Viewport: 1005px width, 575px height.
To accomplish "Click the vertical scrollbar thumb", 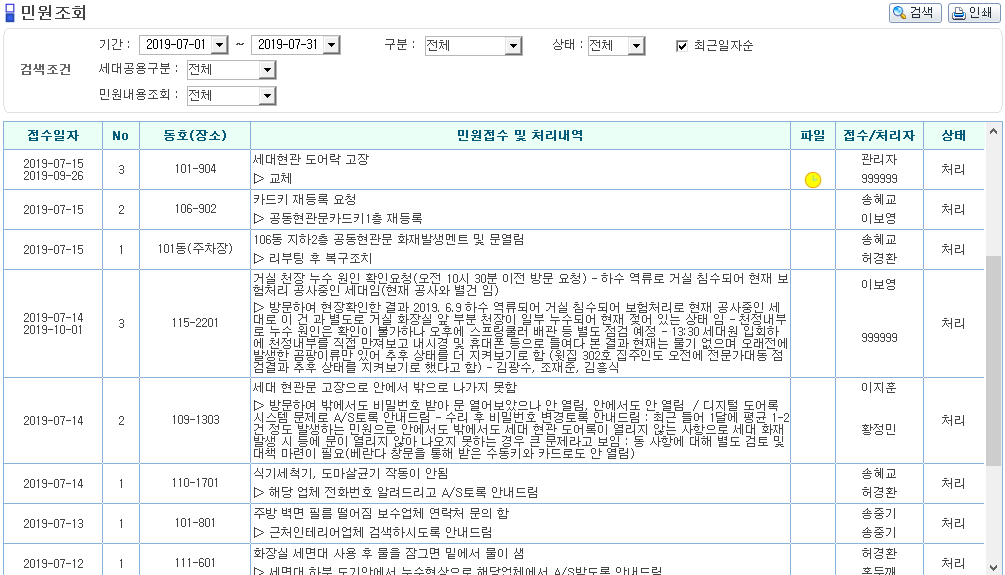I will click(x=993, y=360).
